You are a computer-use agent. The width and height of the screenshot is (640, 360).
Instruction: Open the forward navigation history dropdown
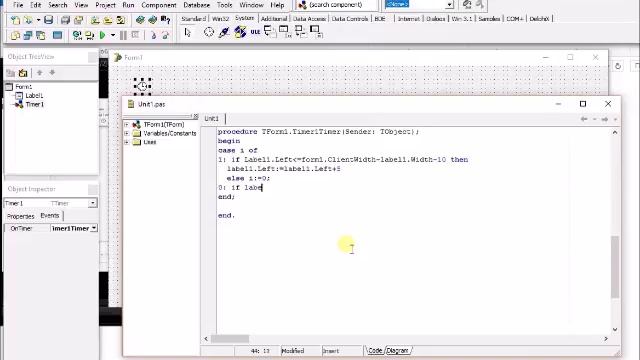coord(615,119)
